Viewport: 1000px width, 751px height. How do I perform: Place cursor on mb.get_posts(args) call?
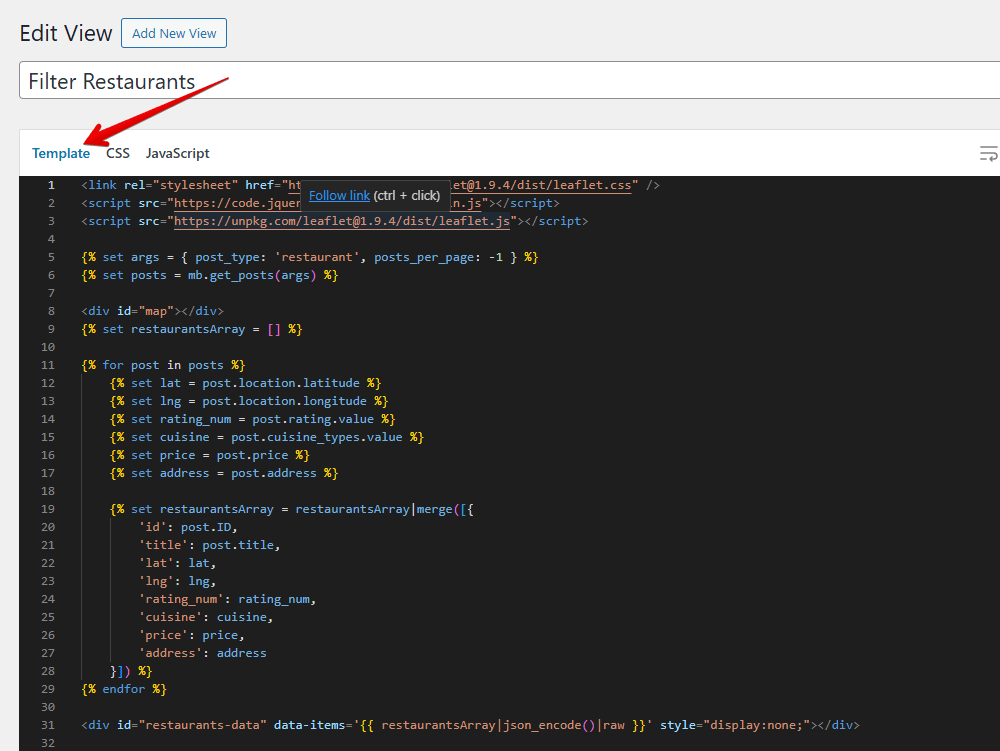(245, 275)
